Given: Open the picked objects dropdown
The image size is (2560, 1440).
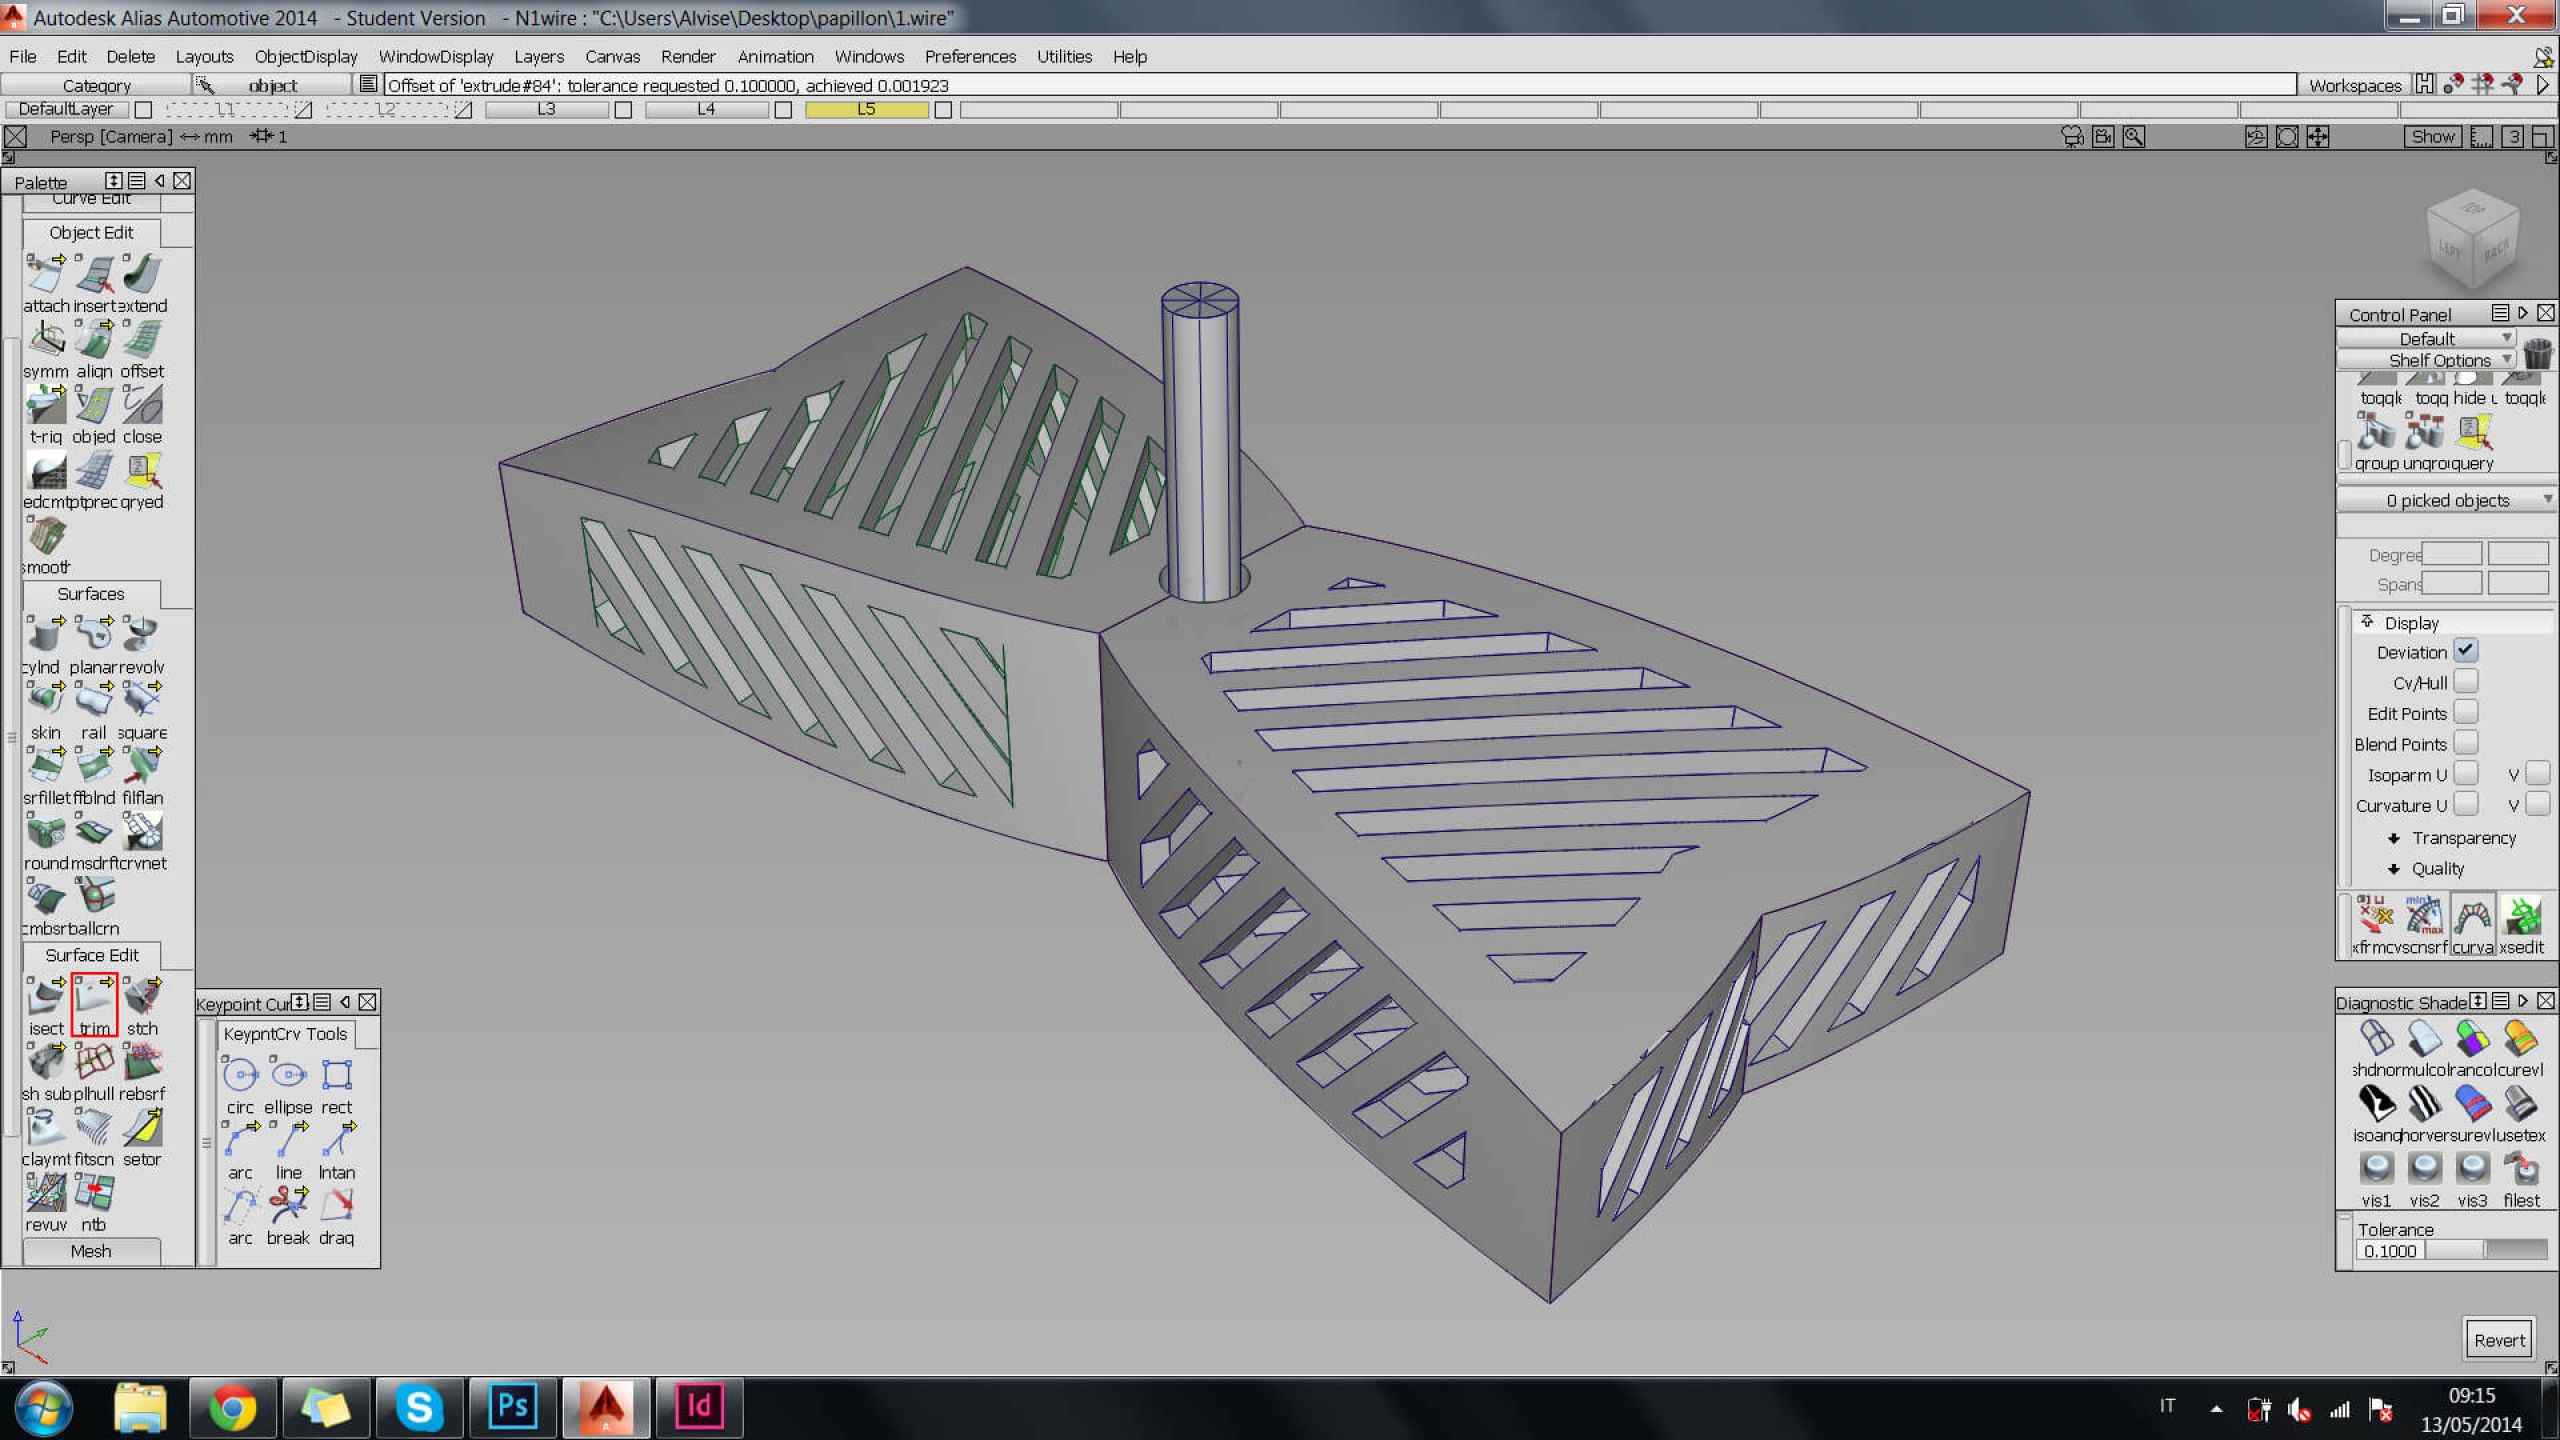Looking at the screenshot, I should coord(2446,500).
